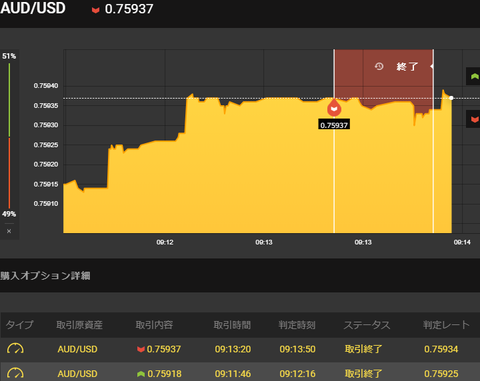
Task: Click the 判定レート column header
Action: [x=446, y=325]
